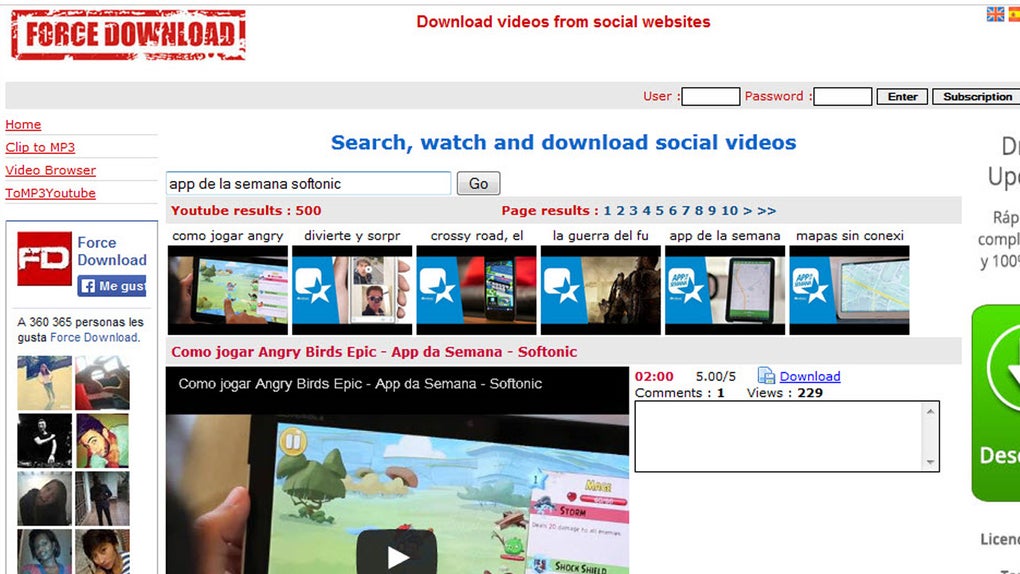Go to results page 10
1020x574 pixels.
(729, 211)
